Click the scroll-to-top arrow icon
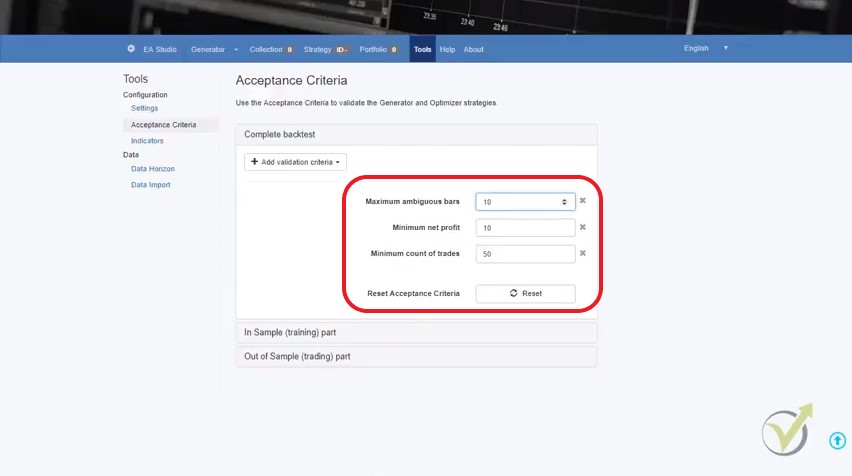 pos(837,440)
